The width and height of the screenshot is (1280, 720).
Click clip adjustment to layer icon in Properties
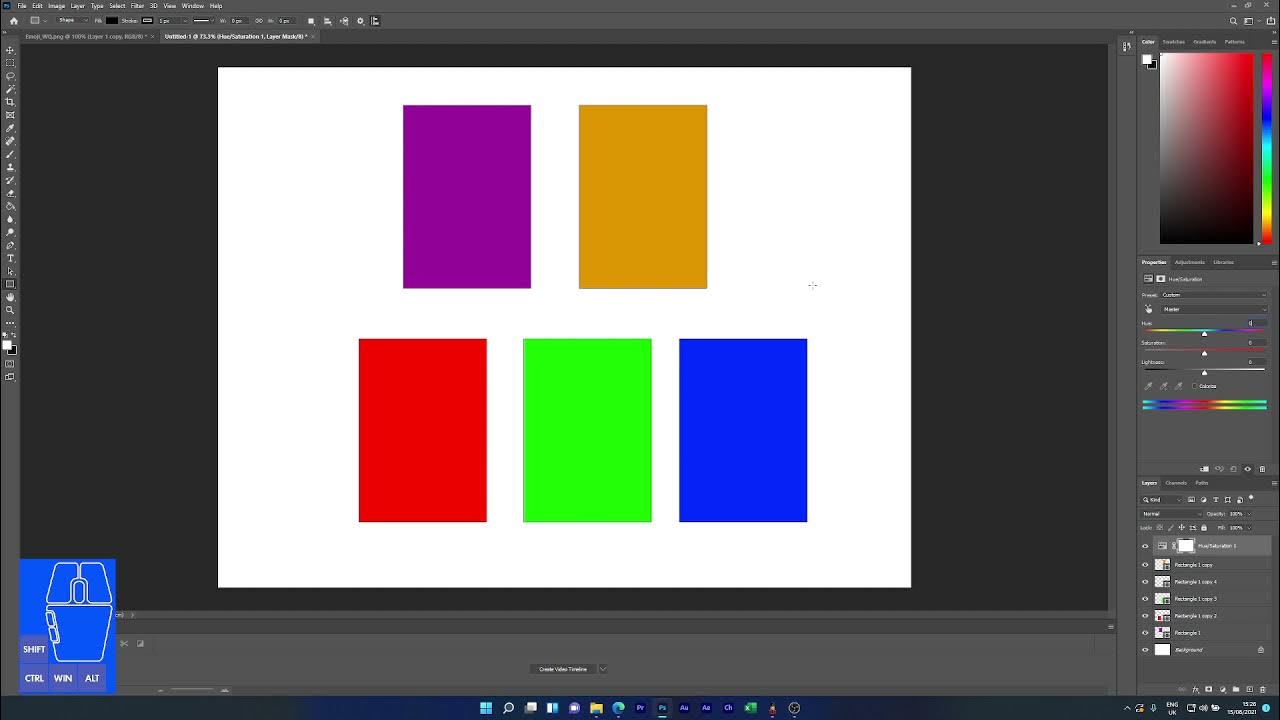click(1204, 469)
